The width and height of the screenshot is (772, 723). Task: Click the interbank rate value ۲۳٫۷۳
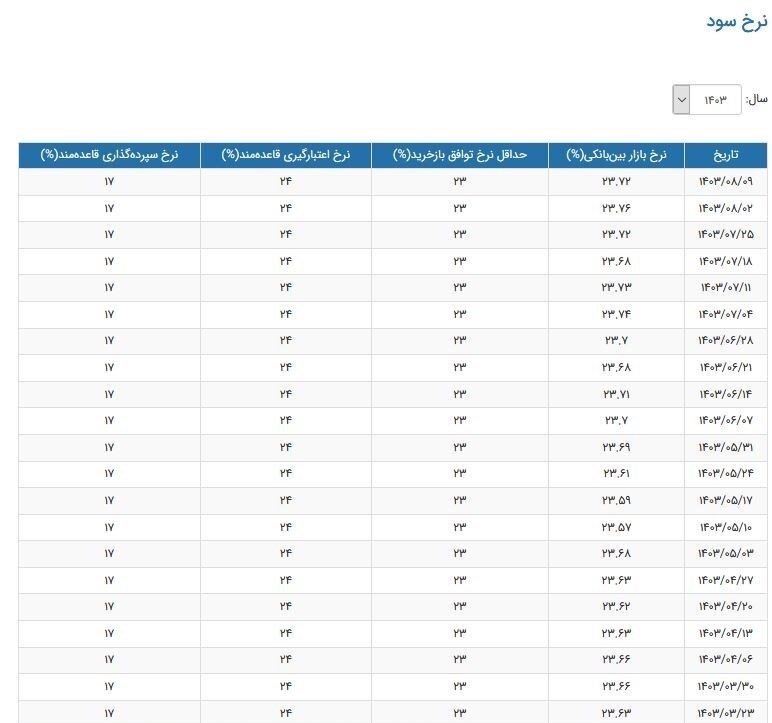coord(616,288)
